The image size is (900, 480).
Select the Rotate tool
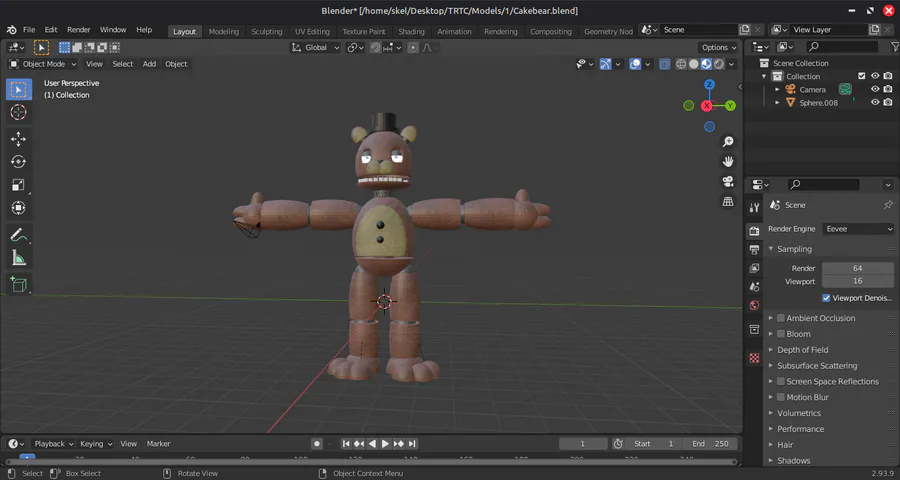(x=18, y=162)
